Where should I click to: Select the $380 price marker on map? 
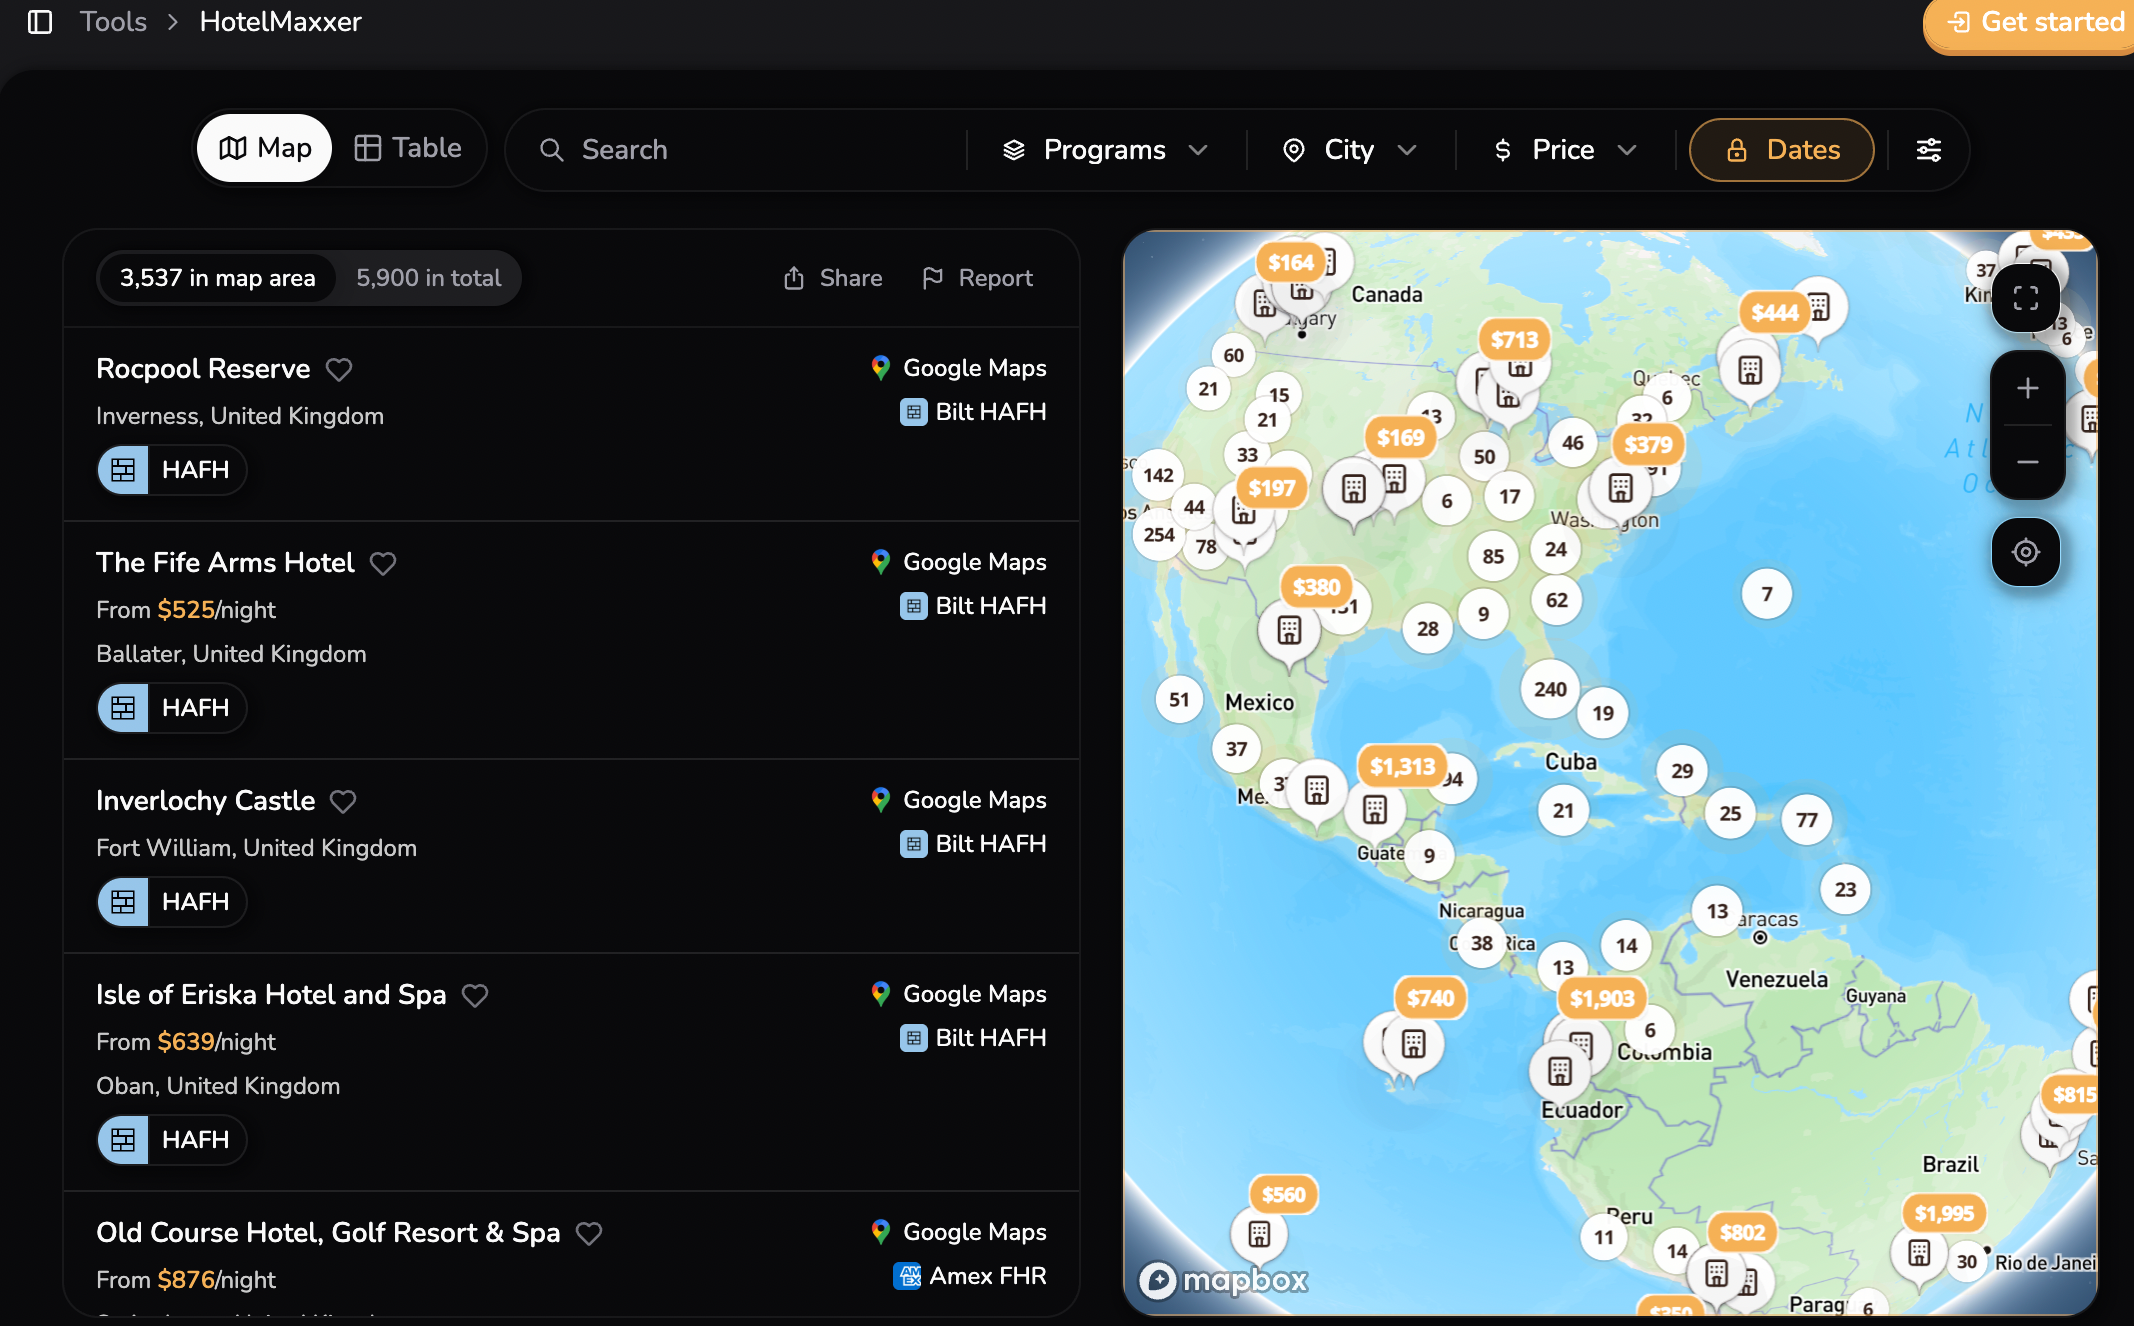coord(1316,587)
